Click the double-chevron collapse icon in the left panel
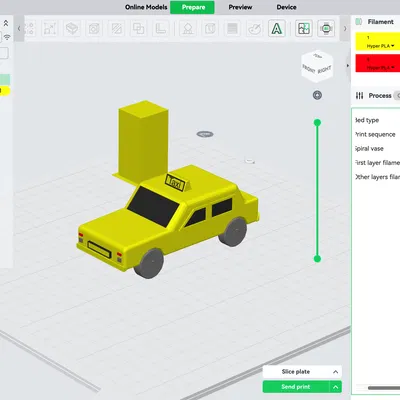The height and width of the screenshot is (400, 400). click(6, 23)
